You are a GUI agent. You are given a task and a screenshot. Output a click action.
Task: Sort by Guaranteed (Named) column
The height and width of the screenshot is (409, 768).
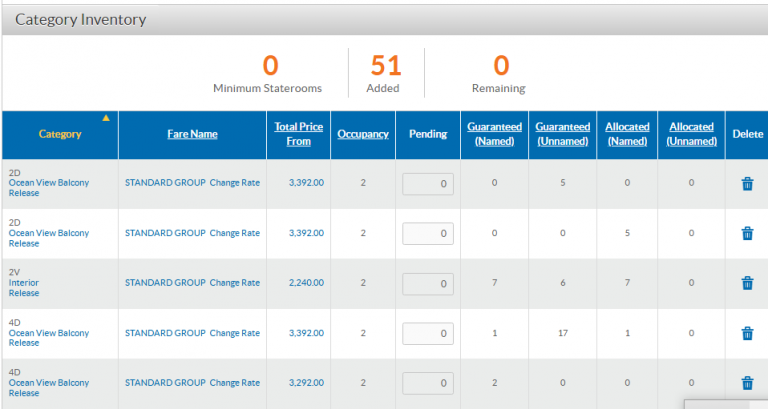(494, 134)
